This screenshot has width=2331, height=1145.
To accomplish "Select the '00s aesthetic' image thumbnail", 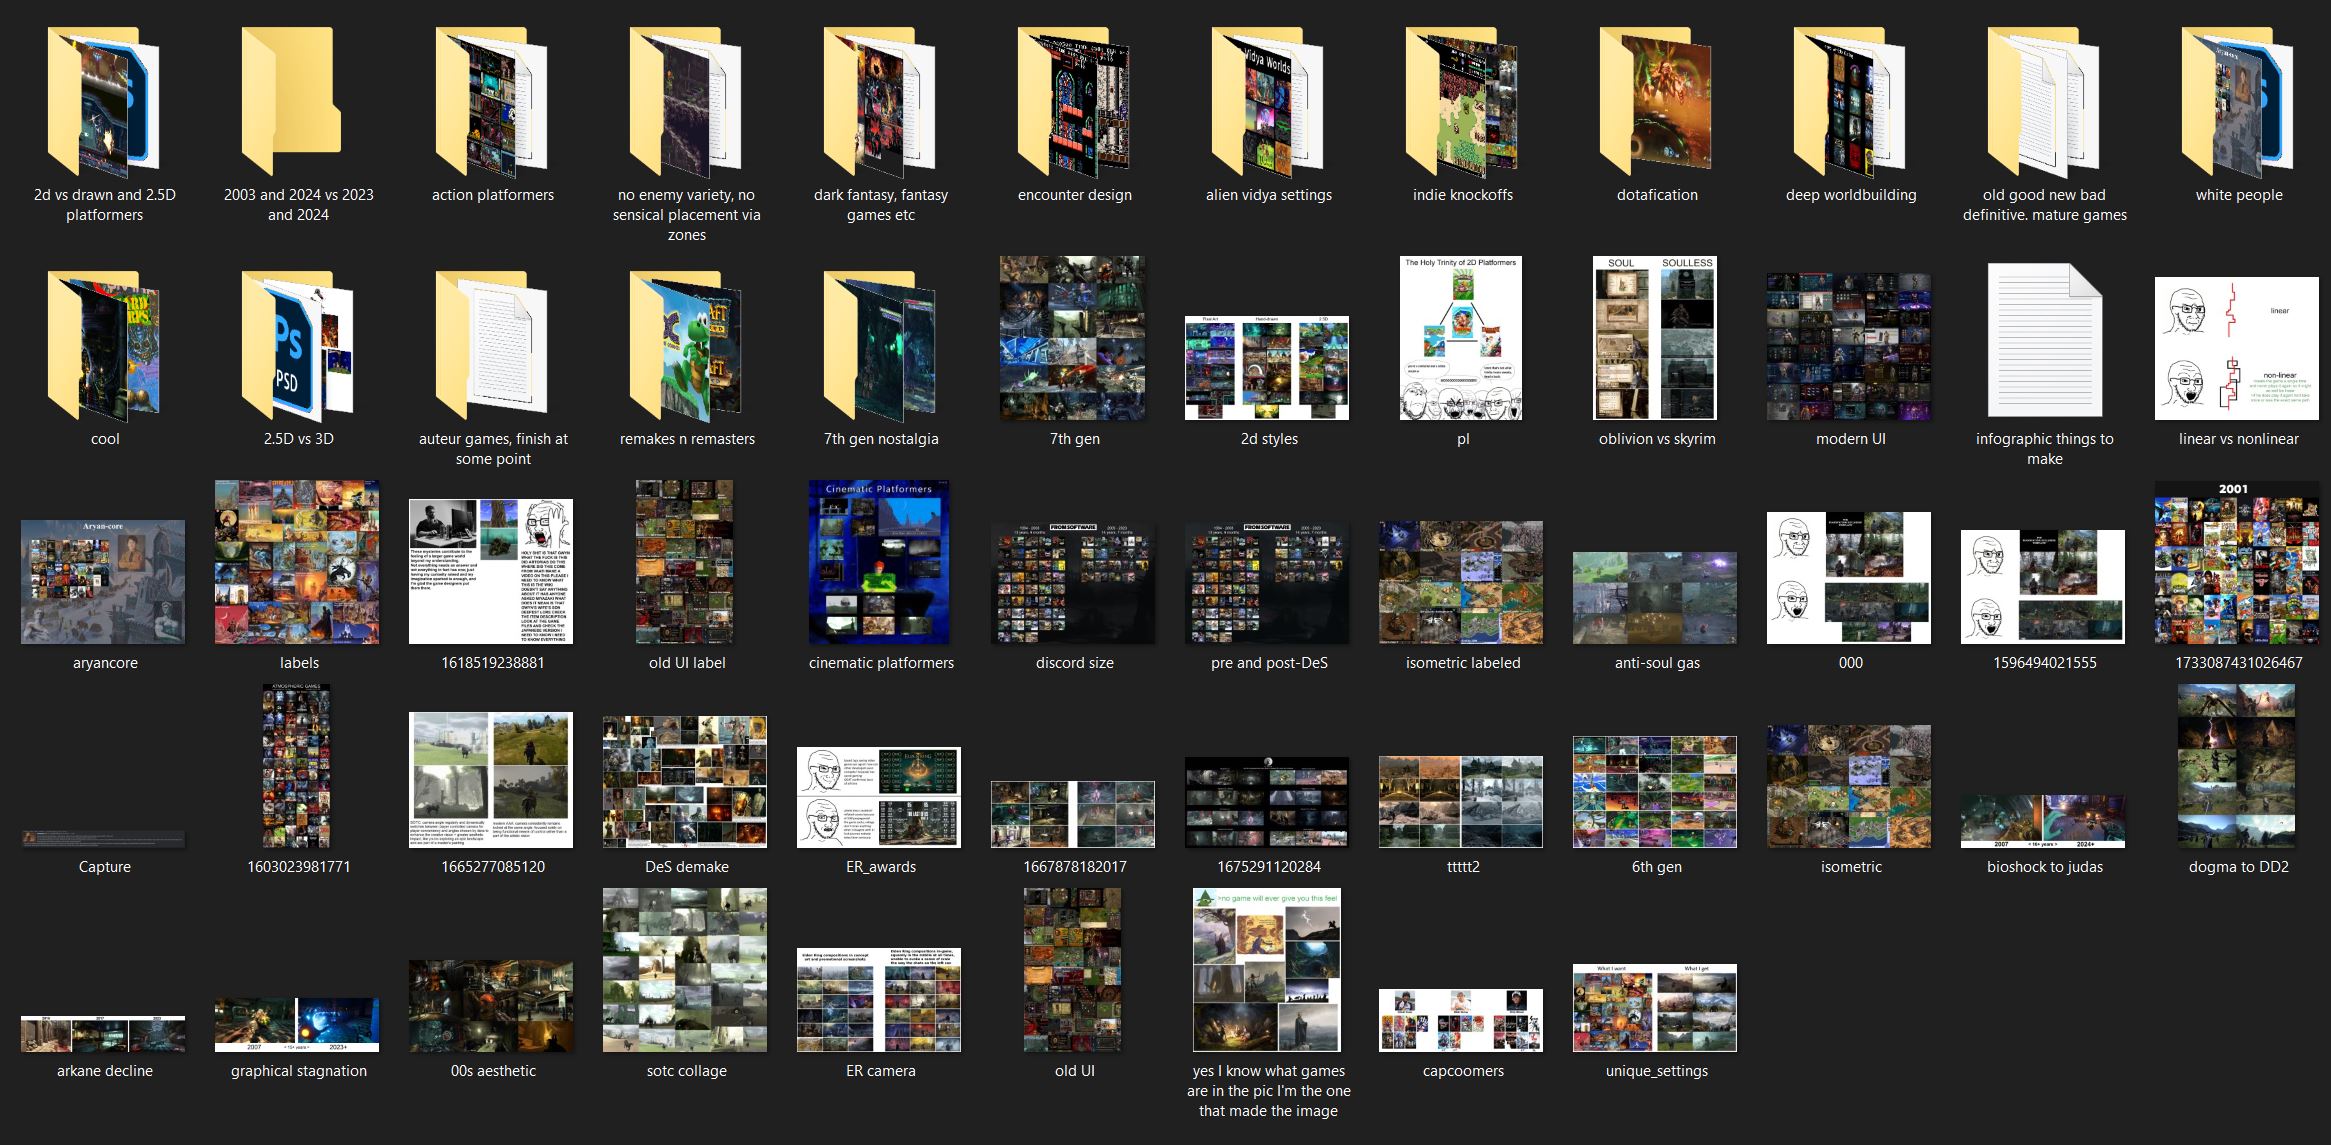I will coord(491,1006).
